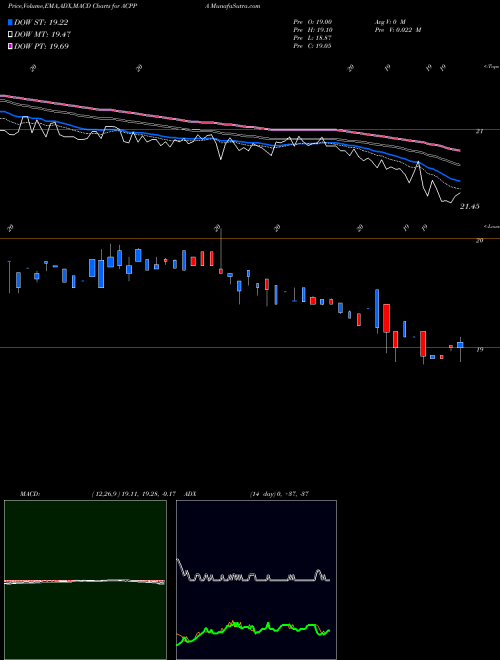Viewport: 500px width, 660px height.
Task: Click the 'Pre C: 19.05' value
Action: 312,46
